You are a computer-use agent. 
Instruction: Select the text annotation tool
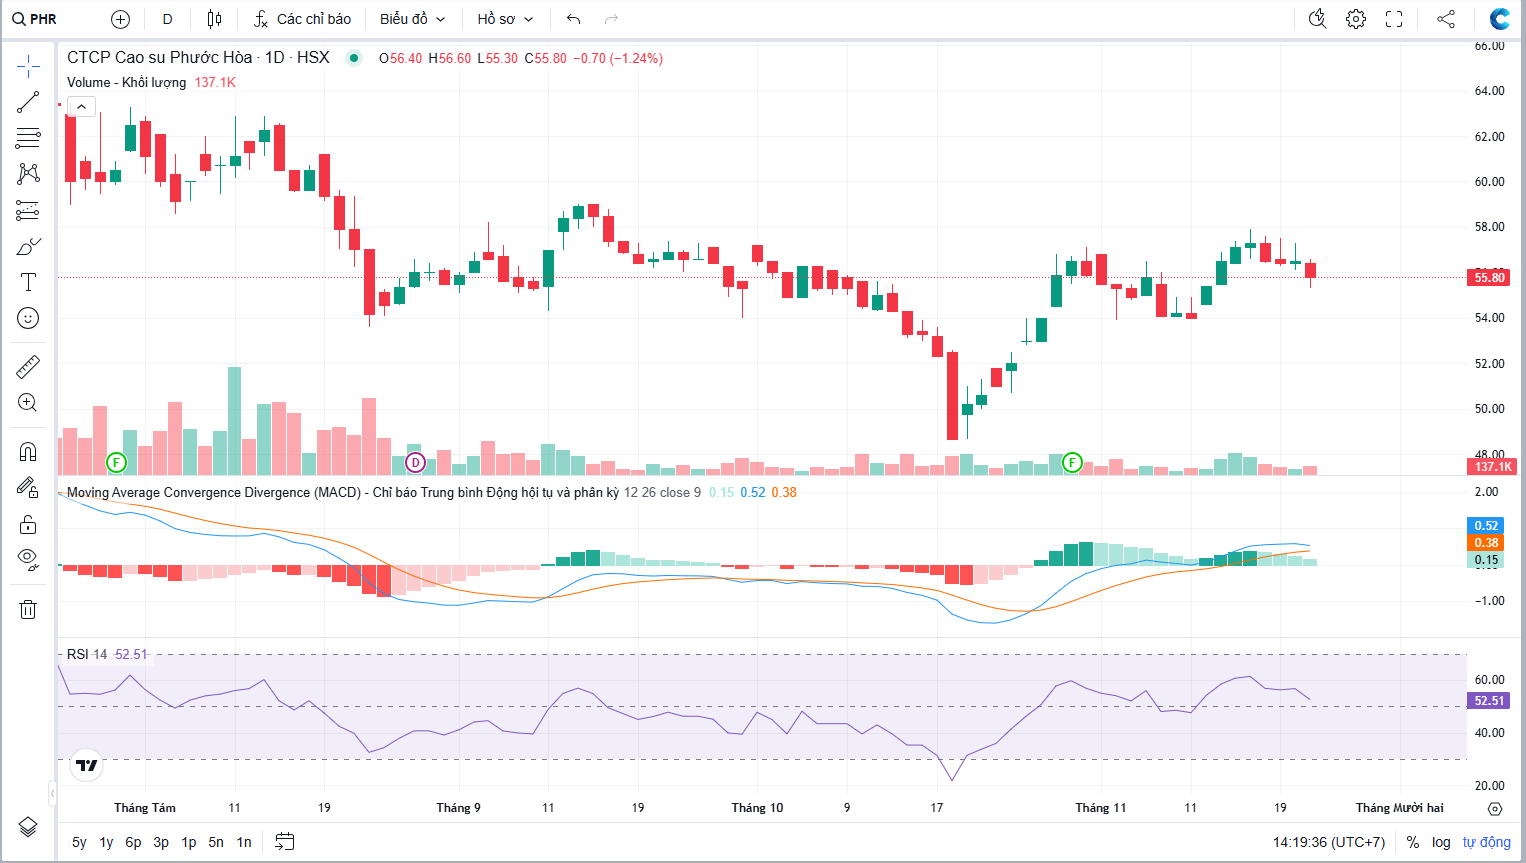coord(28,282)
